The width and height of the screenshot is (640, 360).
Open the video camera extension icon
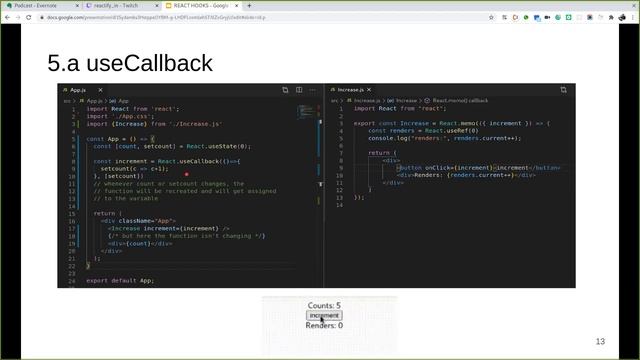[547, 18]
